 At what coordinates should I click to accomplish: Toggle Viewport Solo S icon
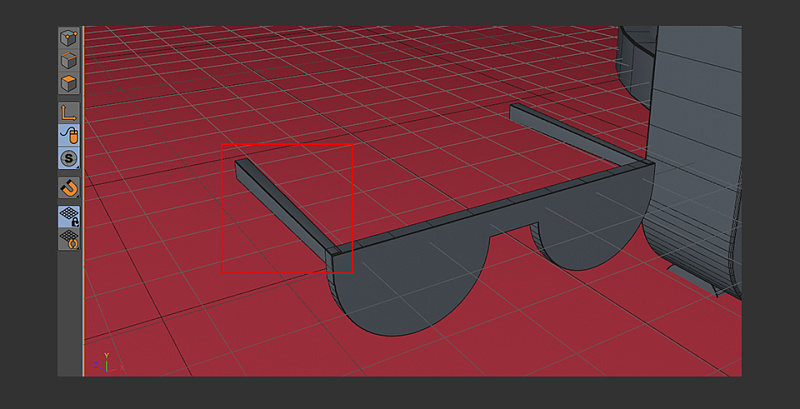coord(69,158)
